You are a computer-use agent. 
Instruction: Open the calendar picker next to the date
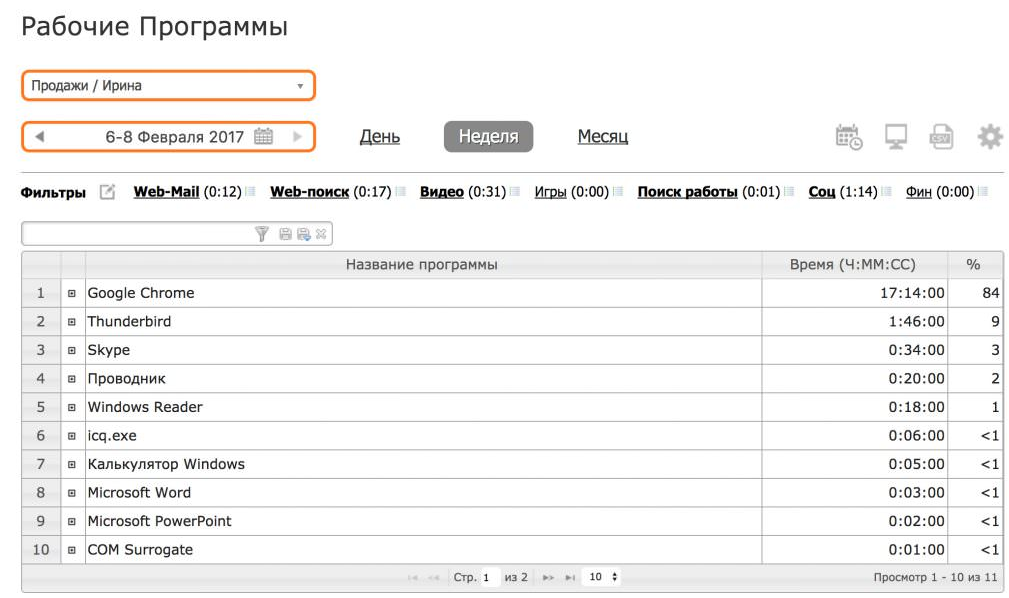click(x=263, y=135)
